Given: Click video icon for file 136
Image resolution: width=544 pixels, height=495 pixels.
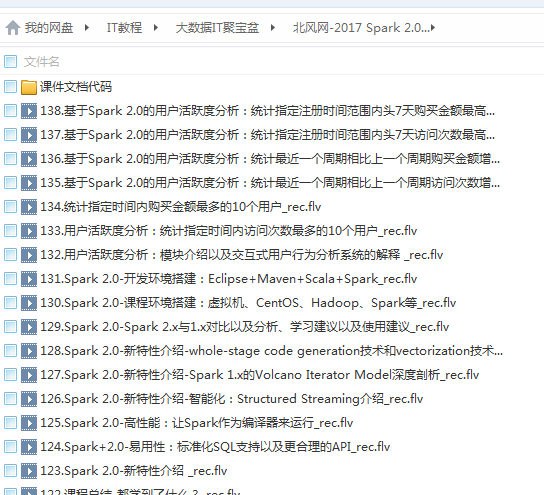Looking at the screenshot, I should click(x=29, y=159).
